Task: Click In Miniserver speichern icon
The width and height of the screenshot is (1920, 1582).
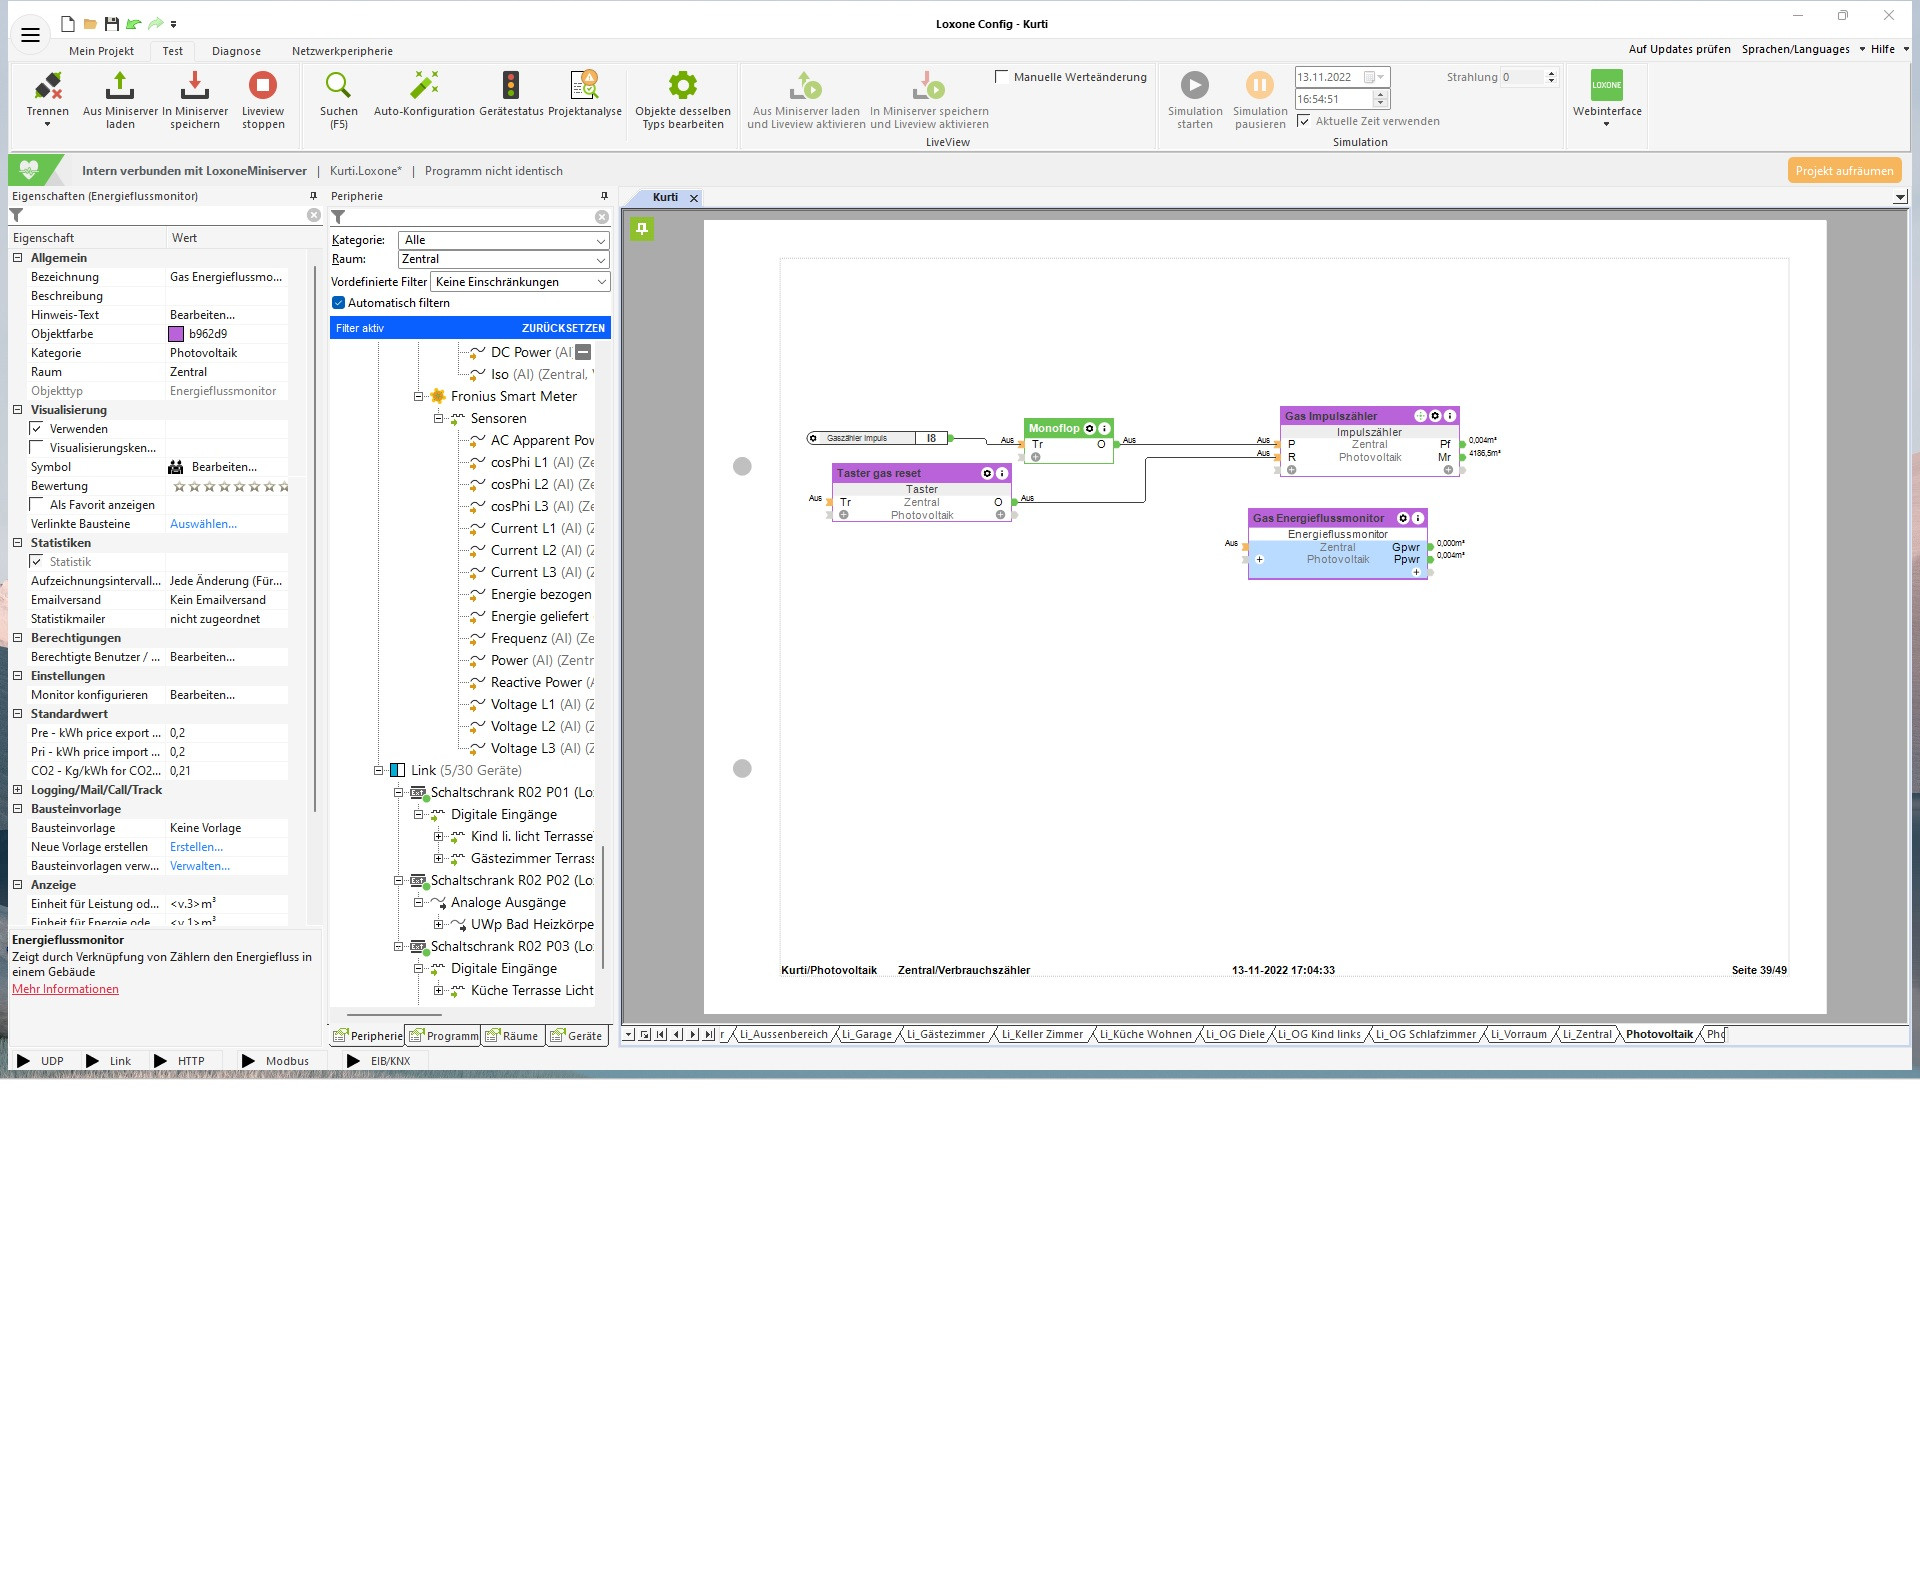Action: [195, 86]
